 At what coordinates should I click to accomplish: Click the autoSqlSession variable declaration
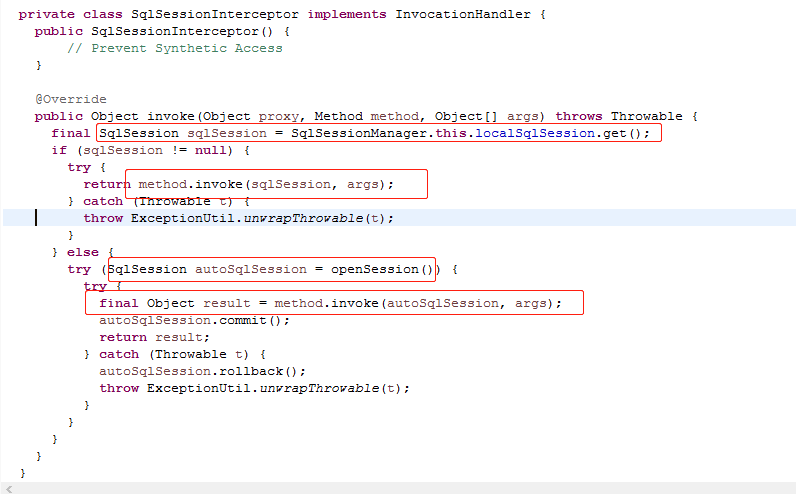251,269
